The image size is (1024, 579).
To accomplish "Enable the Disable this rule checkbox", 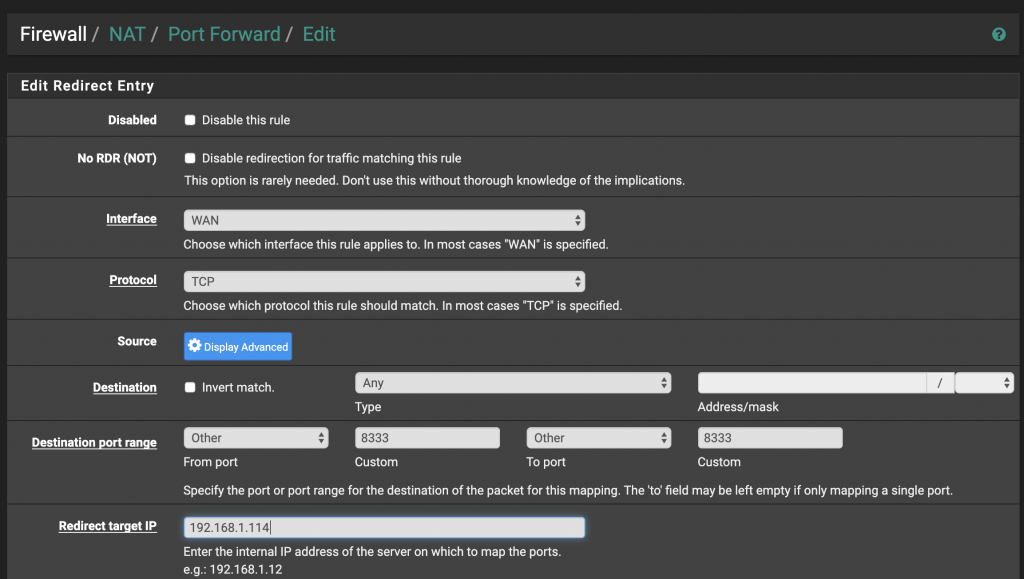I will pyautogui.click(x=190, y=120).
